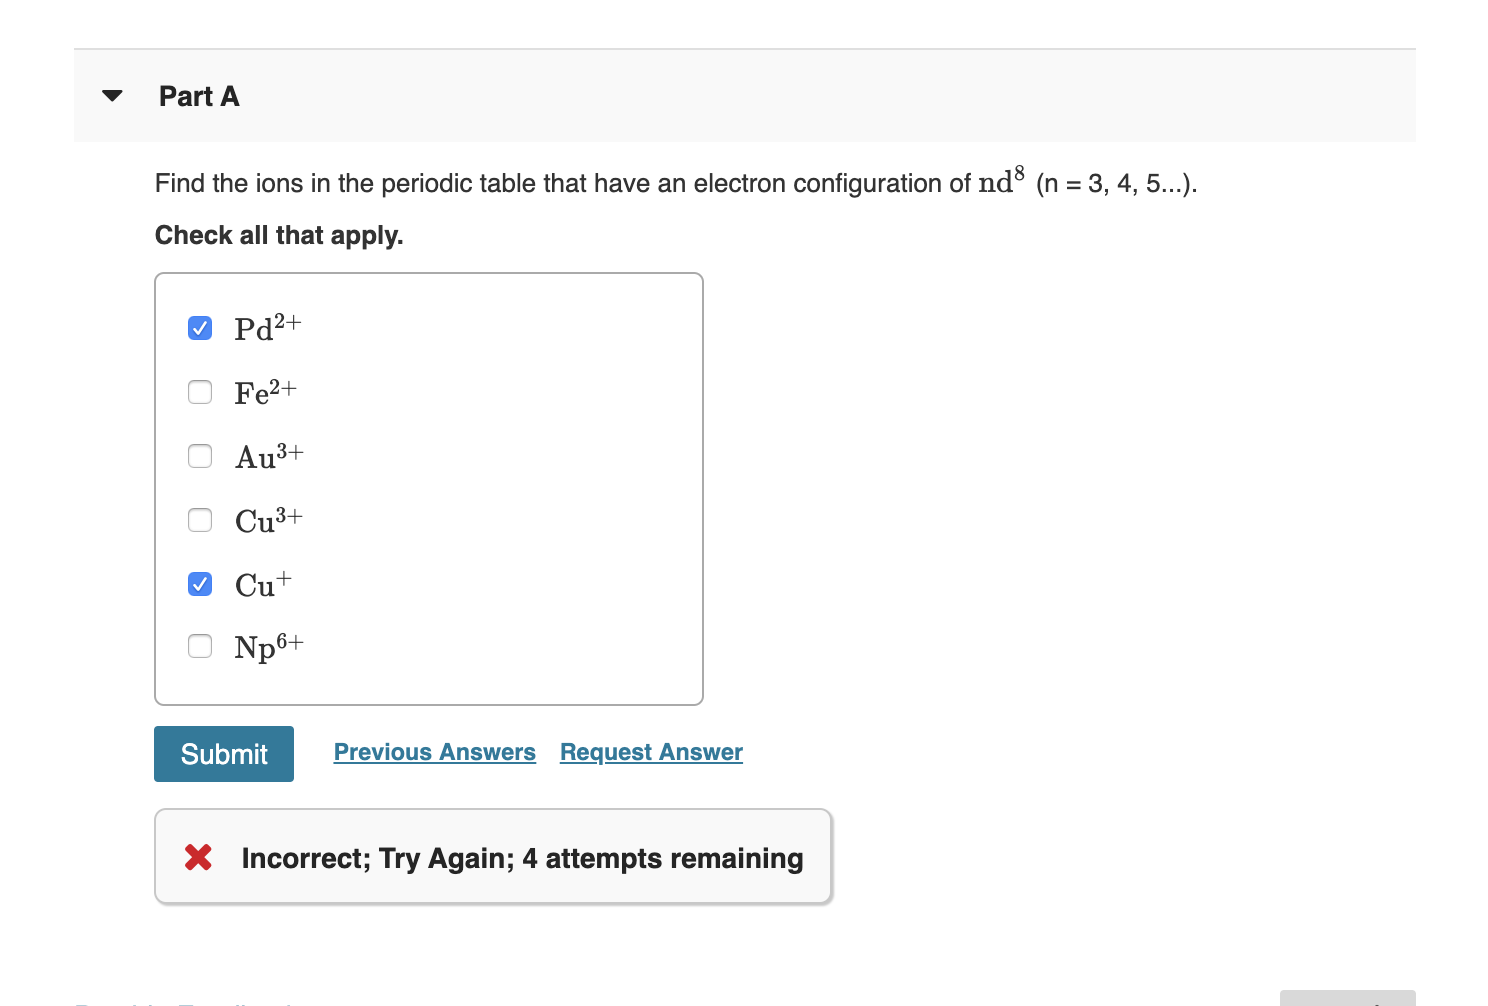Toggle the Fe2+ empty checkbox
Viewport: 1488px width, 1006px height.
(200, 392)
